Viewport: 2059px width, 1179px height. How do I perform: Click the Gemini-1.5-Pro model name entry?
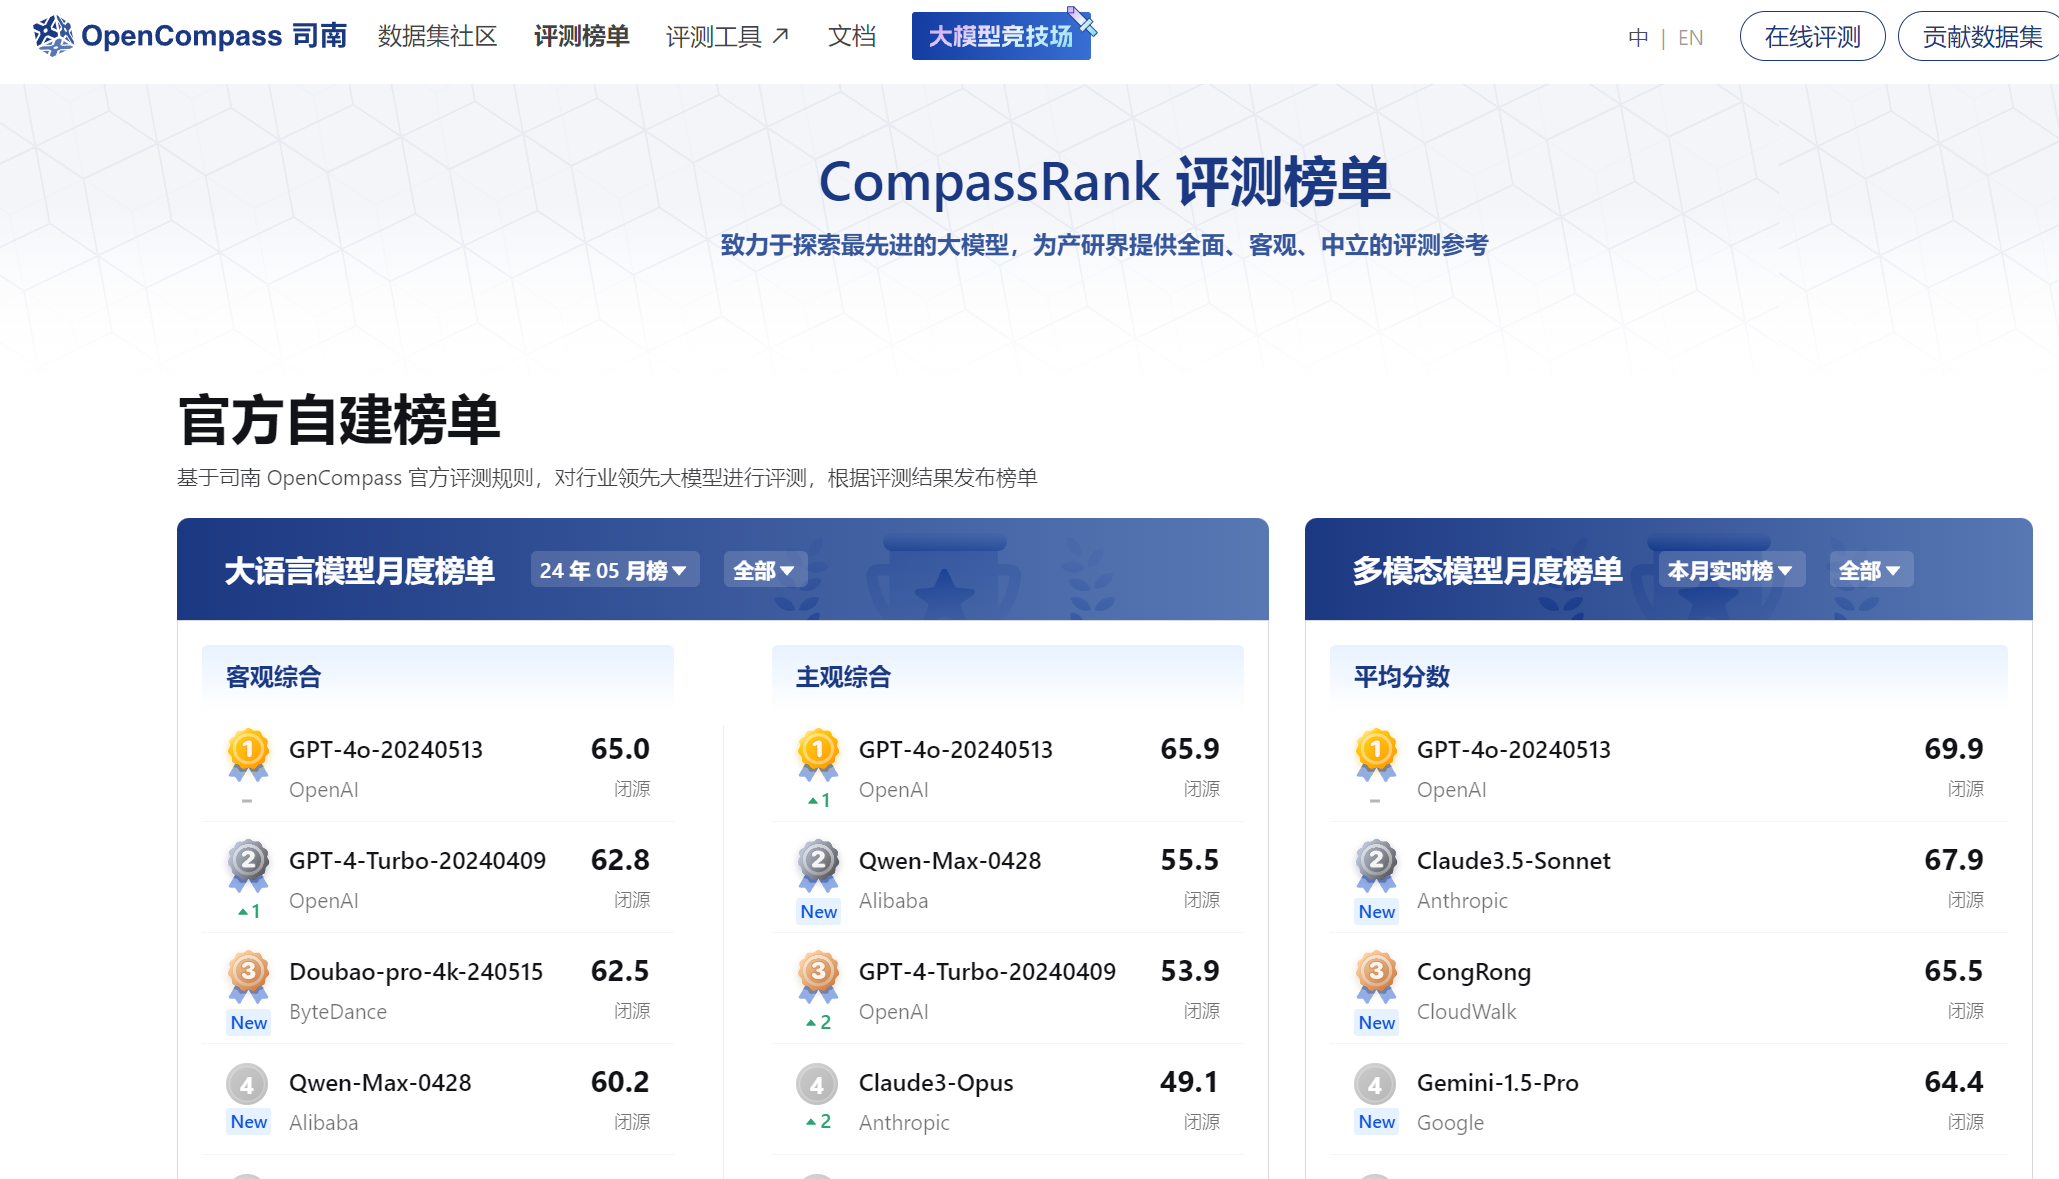pyautogui.click(x=1497, y=1082)
